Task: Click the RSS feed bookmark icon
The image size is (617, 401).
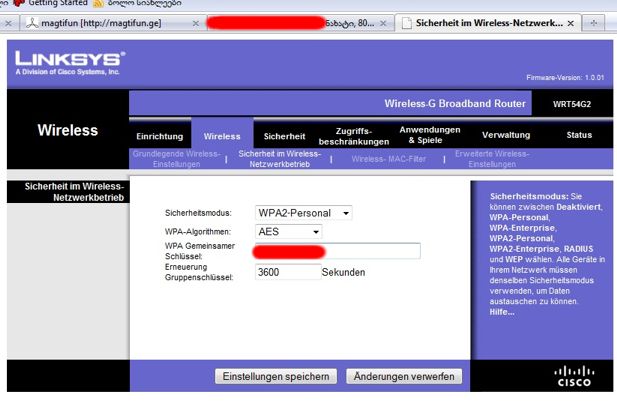Action: coord(98,4)
